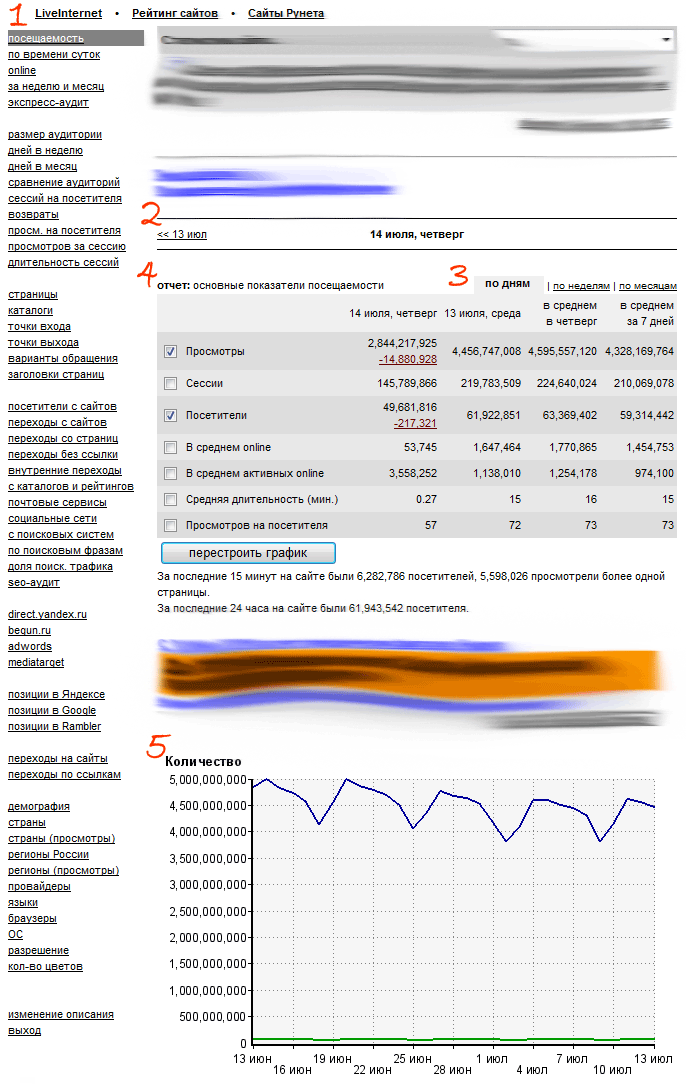
Task: Toggle the Посетители checkbox
Action: tap(170, 415)
